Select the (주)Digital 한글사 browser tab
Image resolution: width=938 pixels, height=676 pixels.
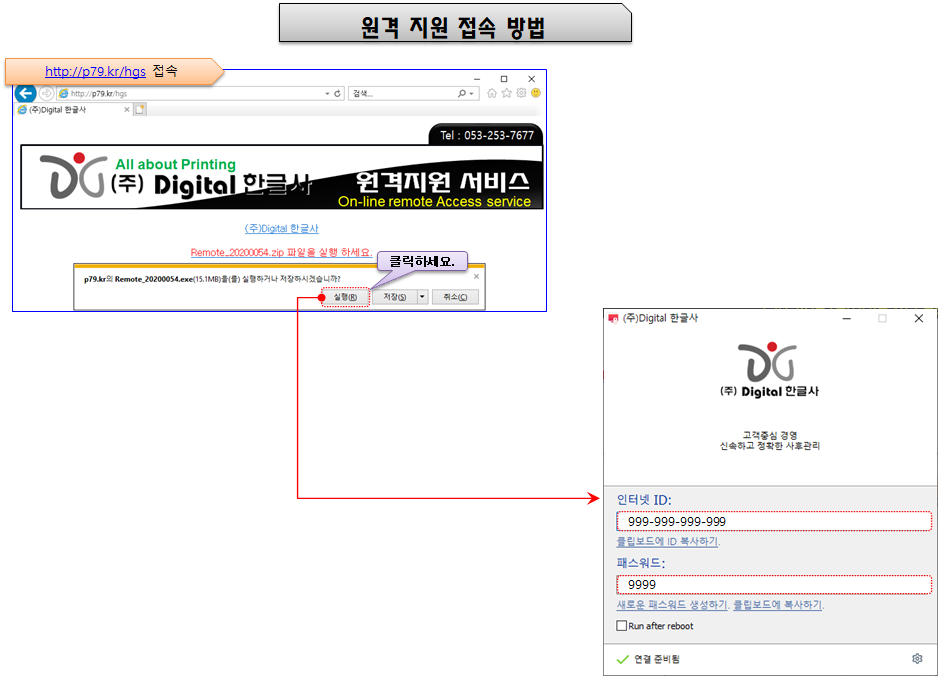pyautogui.click(x=73, y=109)
